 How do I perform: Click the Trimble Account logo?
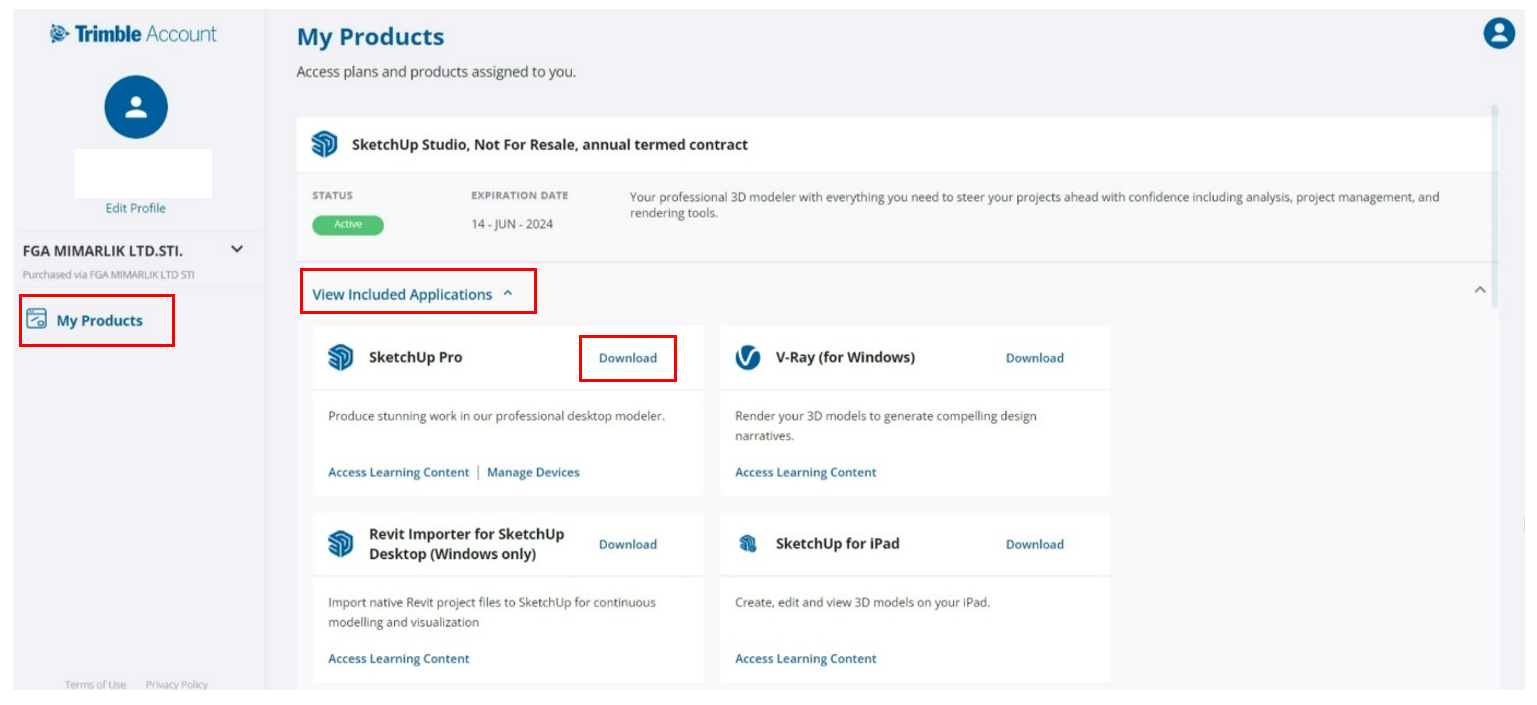click(133, 34)
